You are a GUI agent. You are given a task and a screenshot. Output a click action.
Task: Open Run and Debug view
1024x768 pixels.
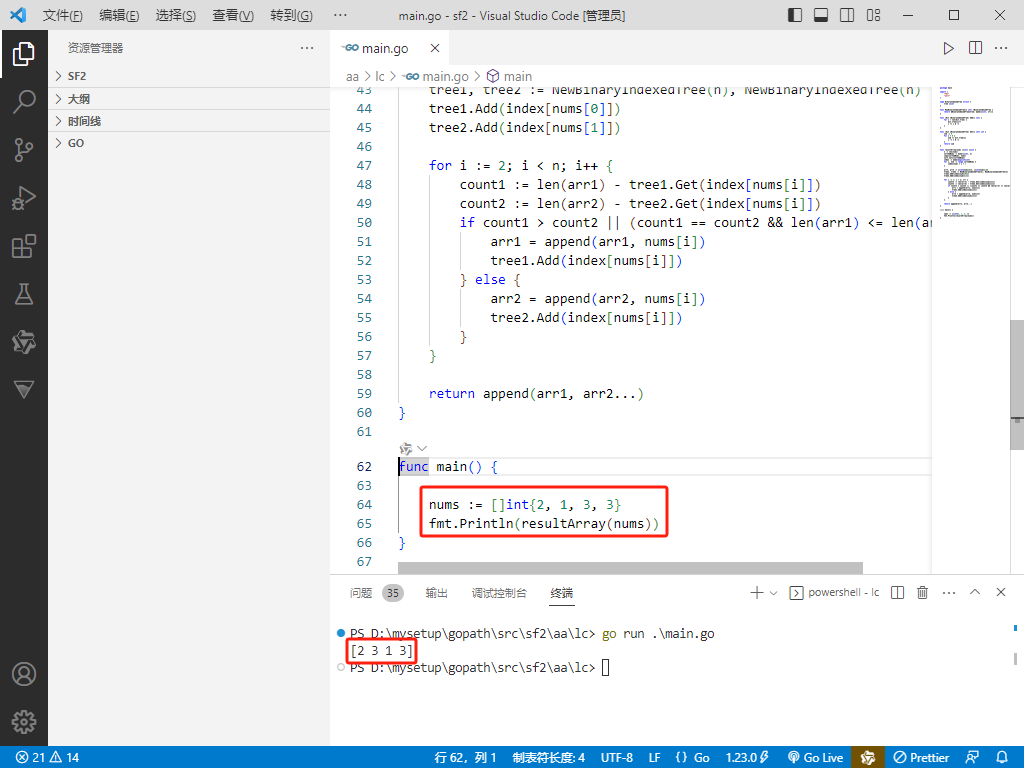point(24,198)
